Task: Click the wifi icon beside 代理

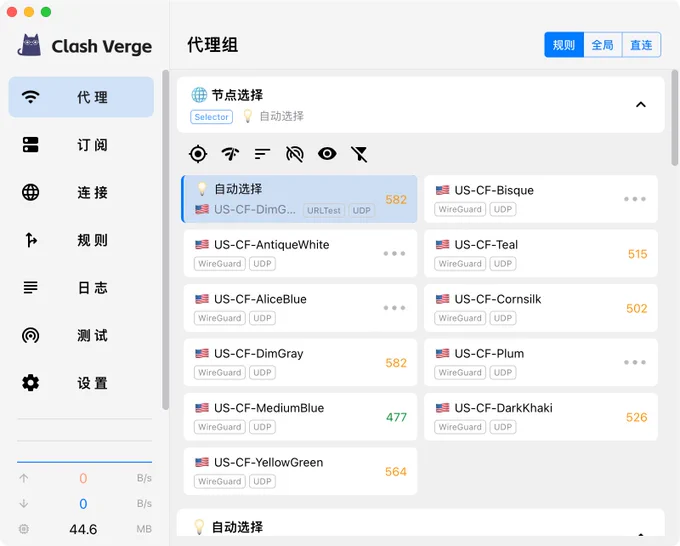Action: coord(30,97)
